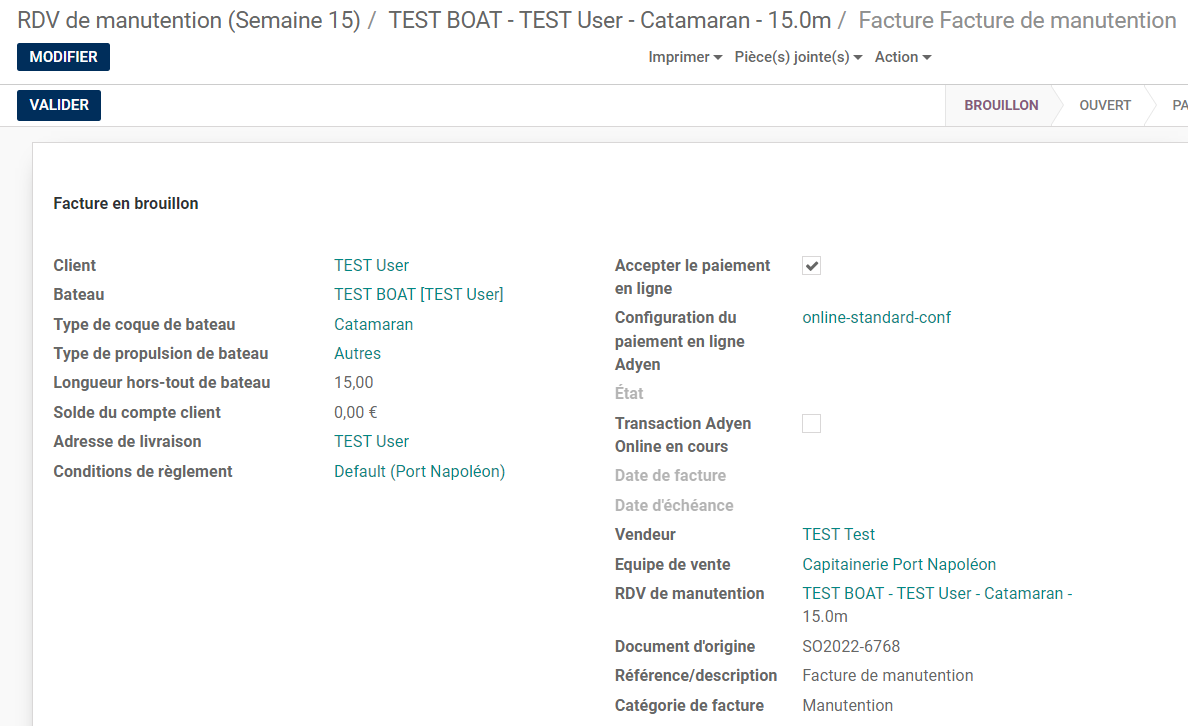
Task: Open the Adresse de livraison TEST User link
Action: (371, 441)
